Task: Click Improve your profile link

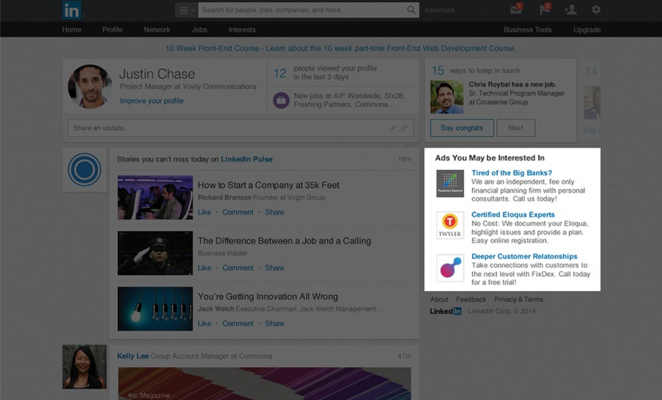Action: click(x=151, y=101)
